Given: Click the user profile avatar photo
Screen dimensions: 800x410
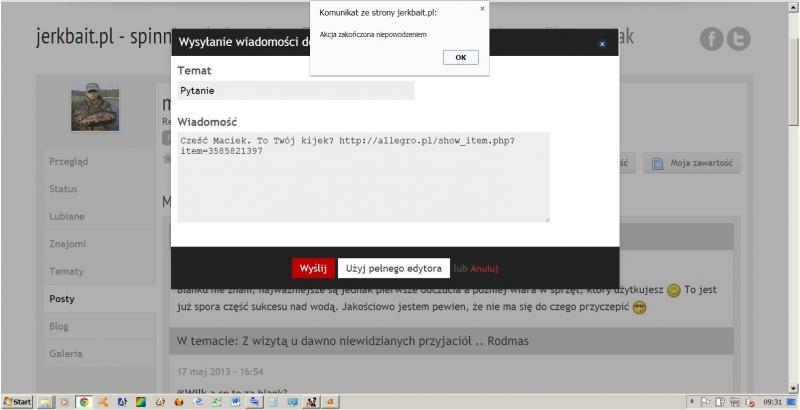Looking at the screenshot, I should (95, 107).
